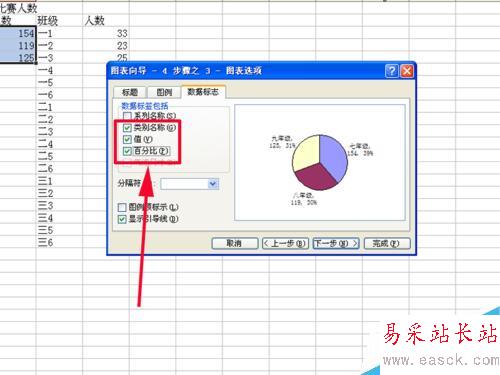Image resolution: width=500 pixels, height=375 pixels.
Task: Select the cell labeled 一6
Action: pyautogui.click(x=59, y=95)
